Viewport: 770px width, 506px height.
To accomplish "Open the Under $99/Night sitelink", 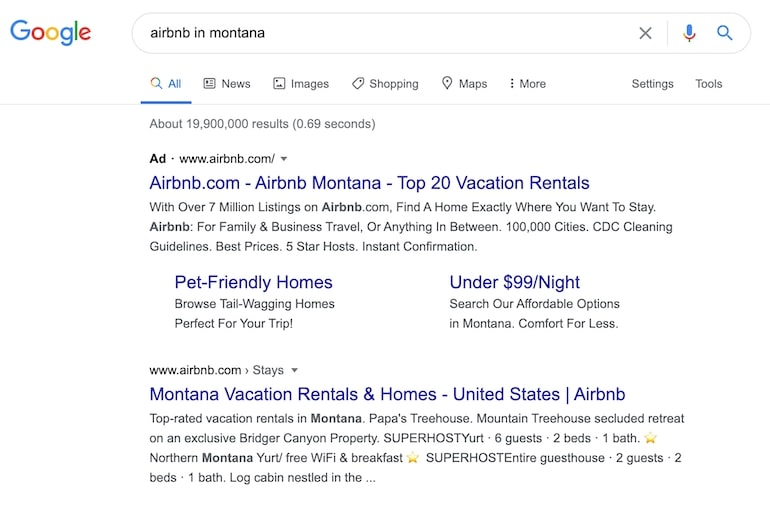I will point(514,282).
